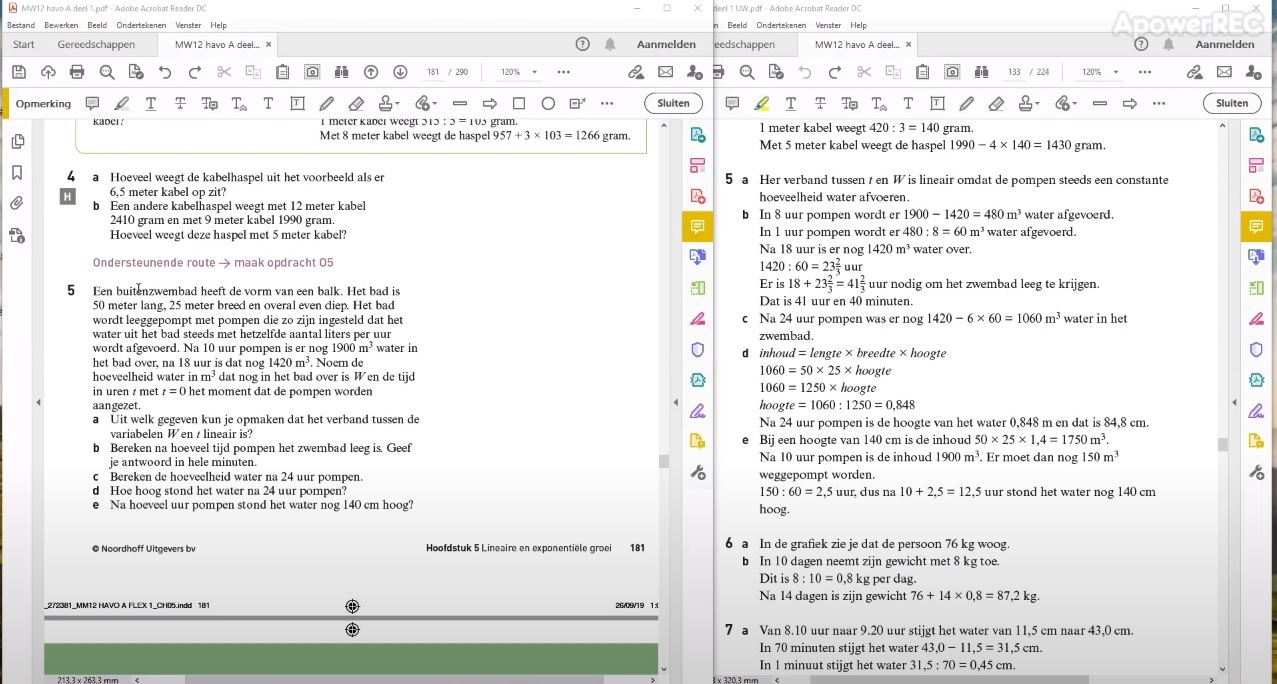This screenshot has width=1277, height=684.
Task: Pick eraser tool in left comment toolbar
Action: point(356,103)
